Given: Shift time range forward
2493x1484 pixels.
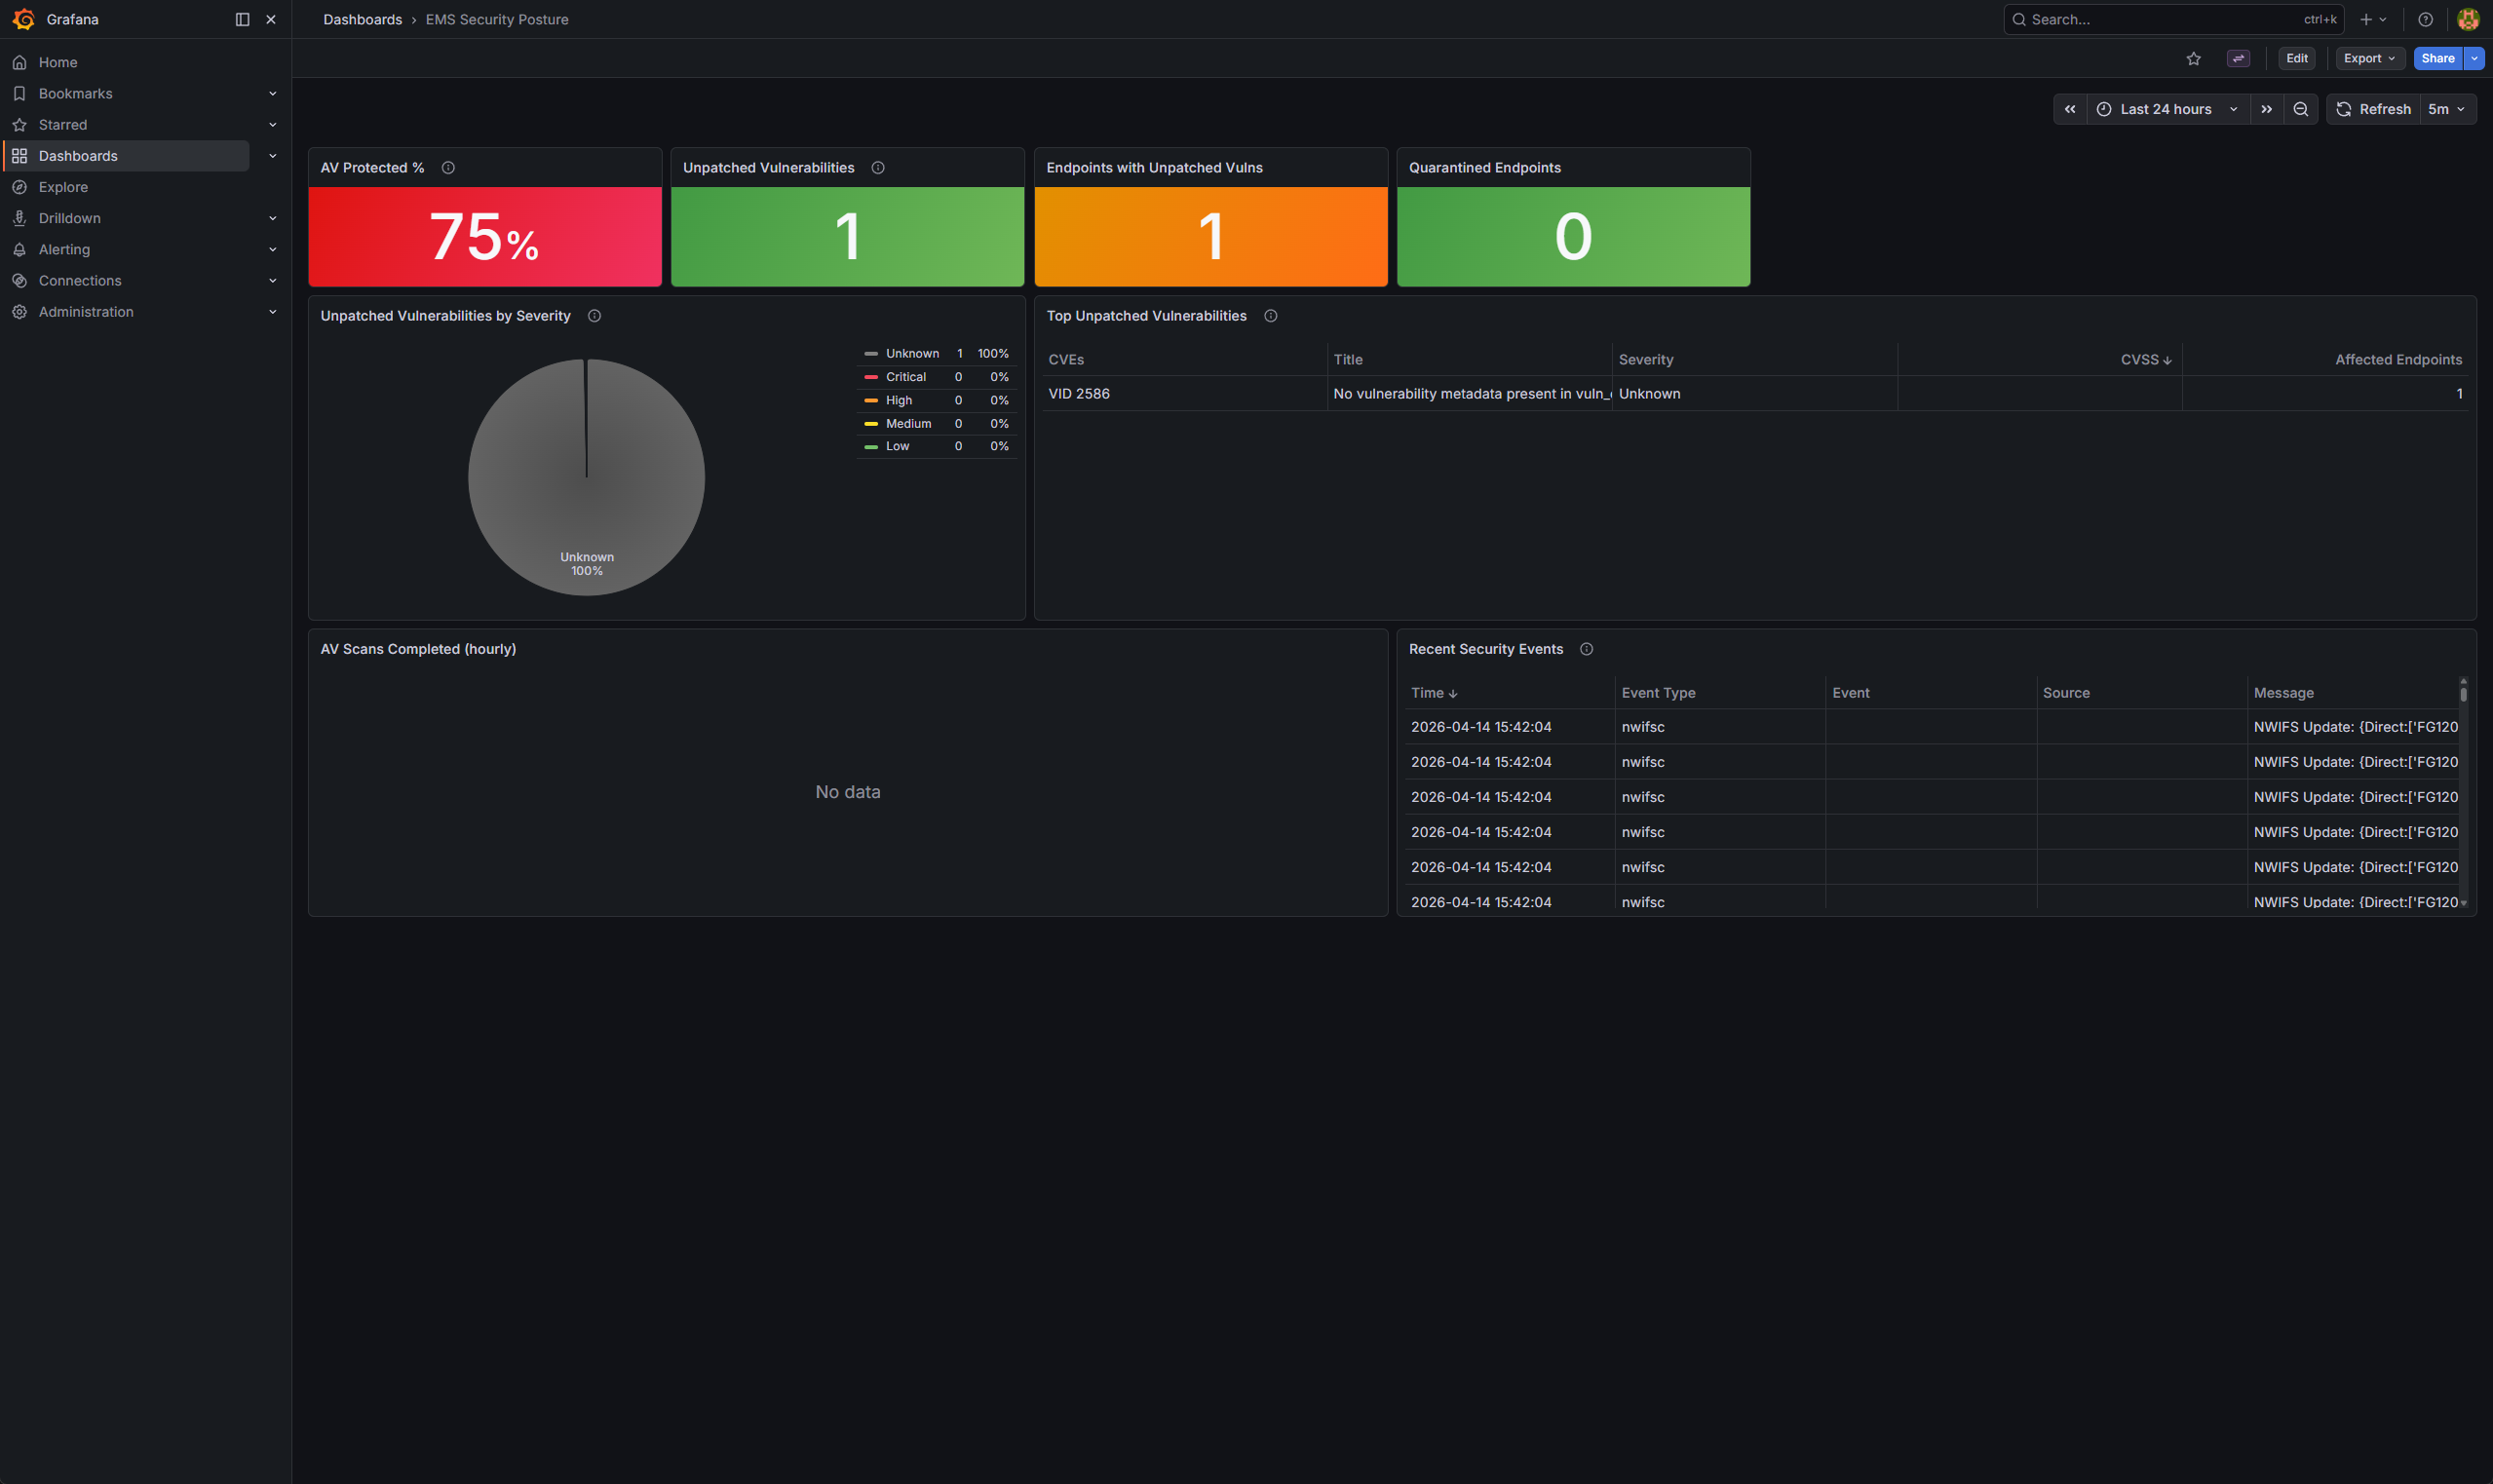Looking at the screenshot, I should coord(2266,109).
